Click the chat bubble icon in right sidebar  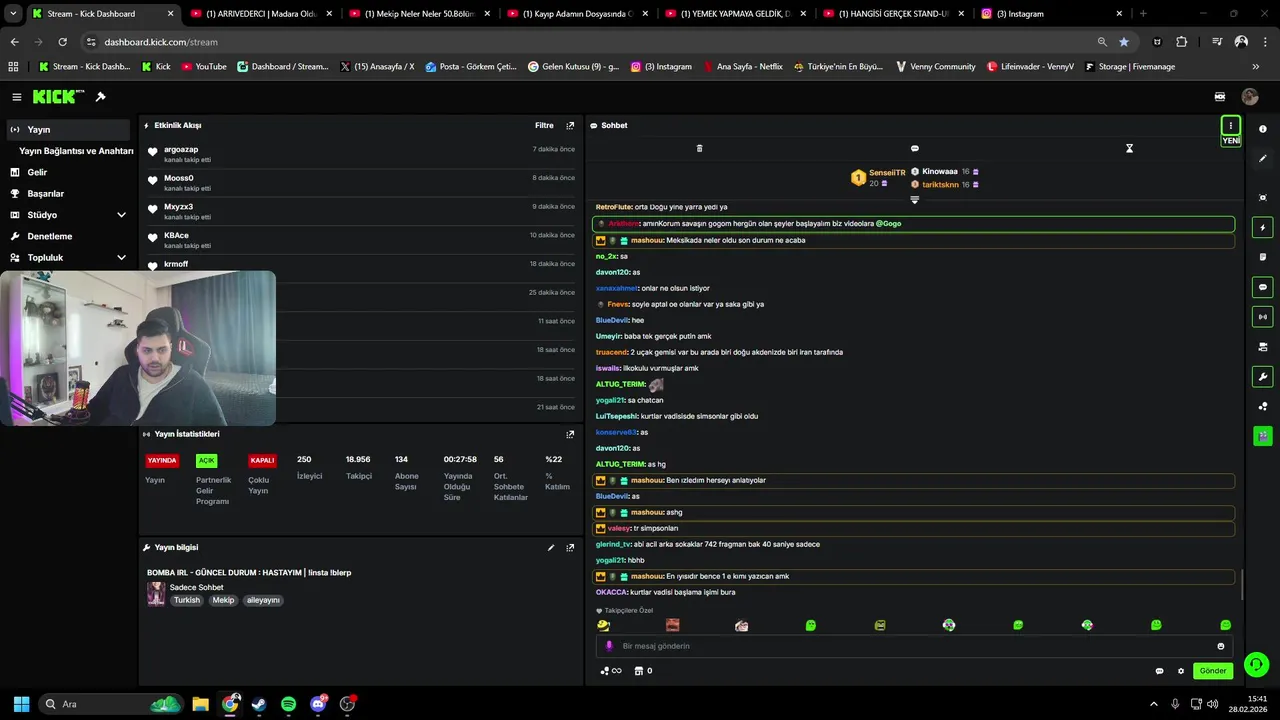click(x=1263, y=287)
